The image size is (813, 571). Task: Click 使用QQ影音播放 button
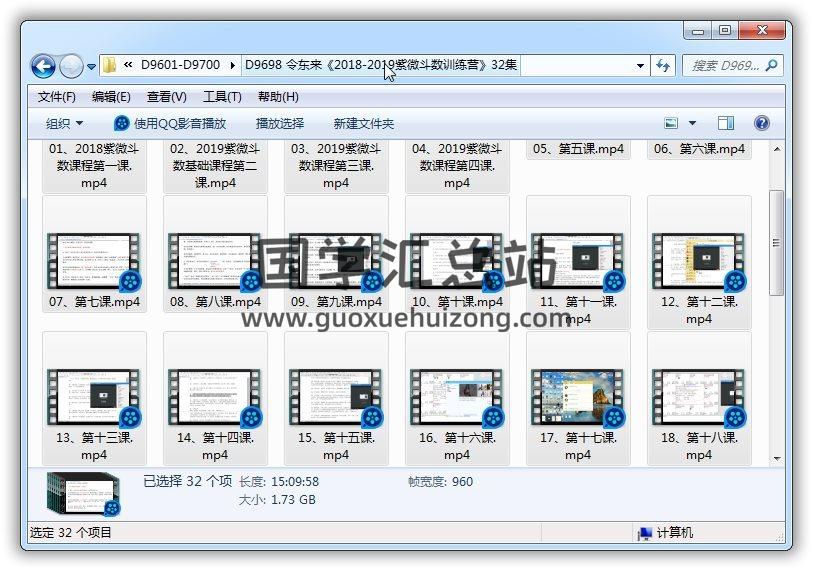[x=170, y=123]
